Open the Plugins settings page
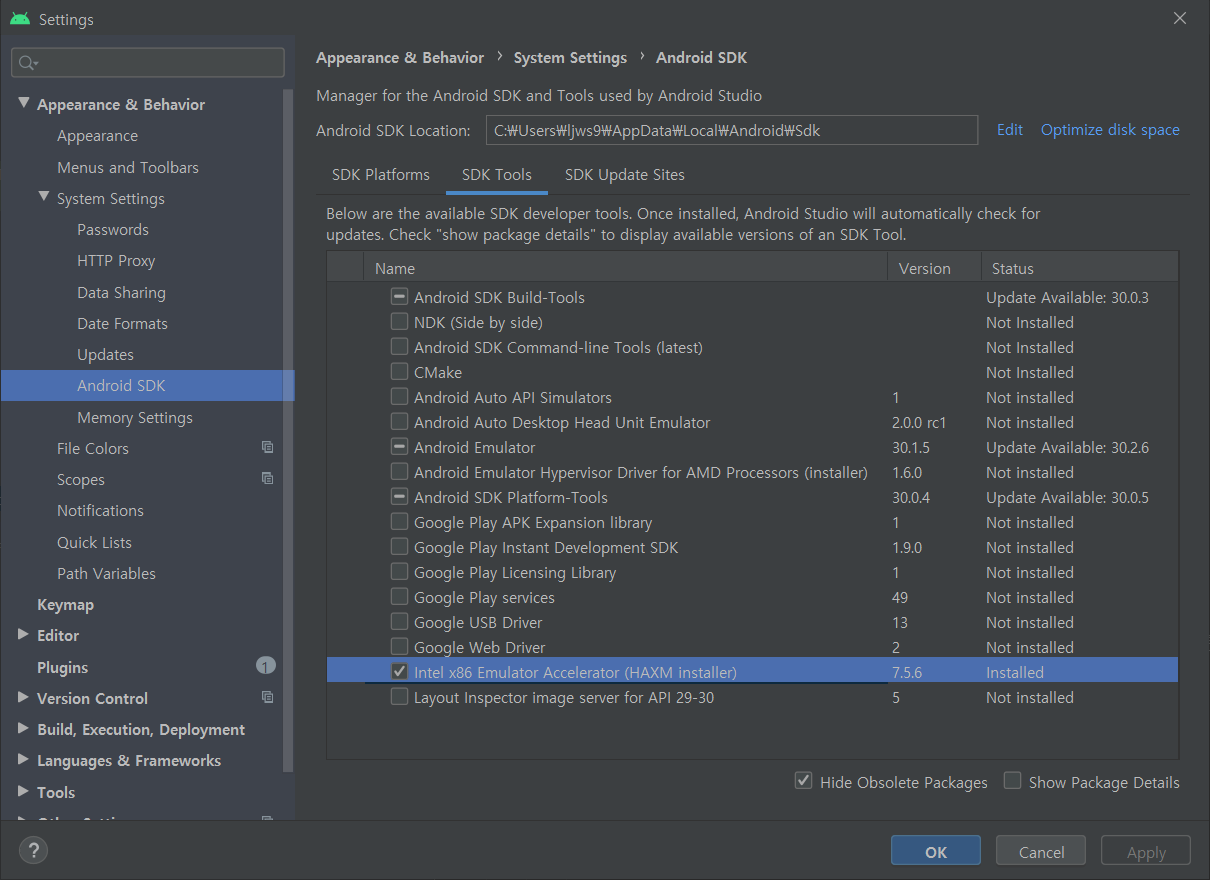 click(x=62, y=667)
